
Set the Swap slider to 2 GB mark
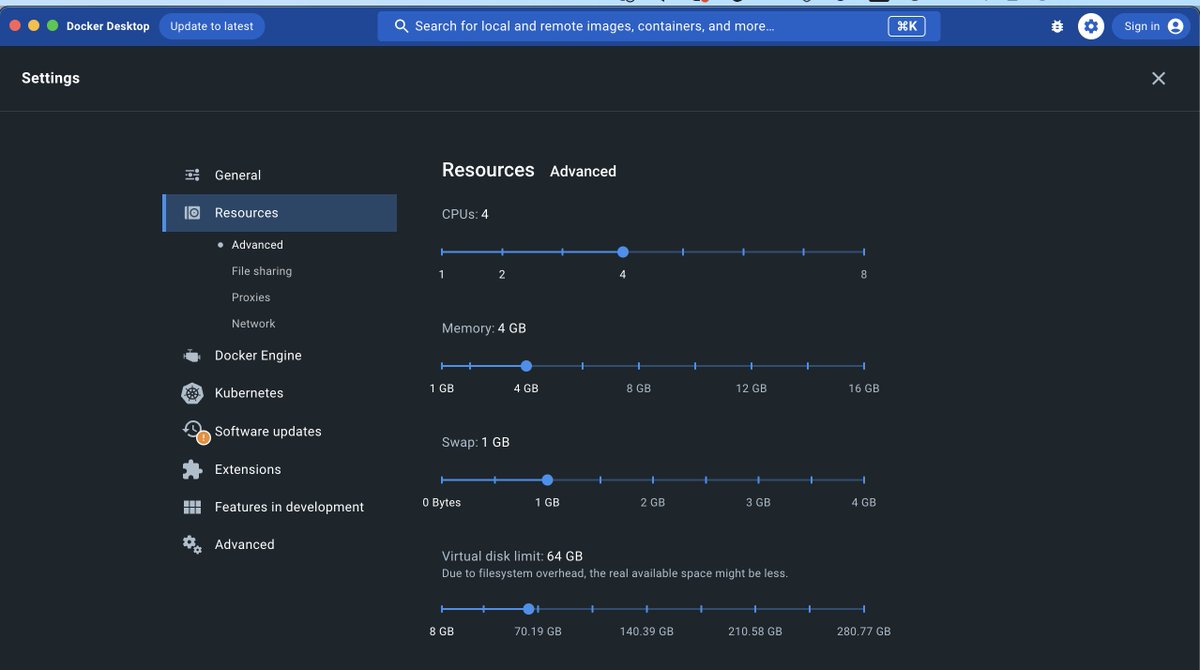(x=653, y=480)
